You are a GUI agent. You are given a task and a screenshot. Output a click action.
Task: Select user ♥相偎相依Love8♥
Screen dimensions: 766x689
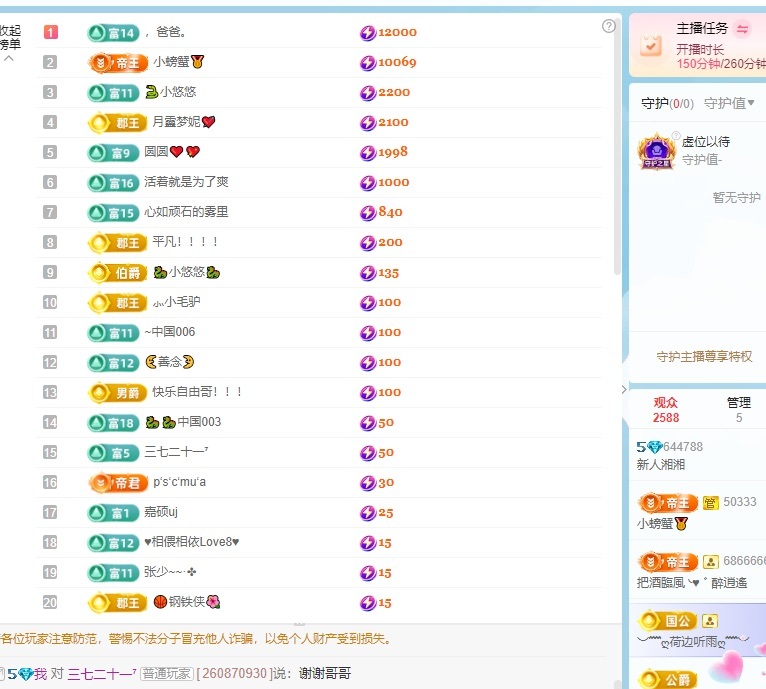point(192,541)
